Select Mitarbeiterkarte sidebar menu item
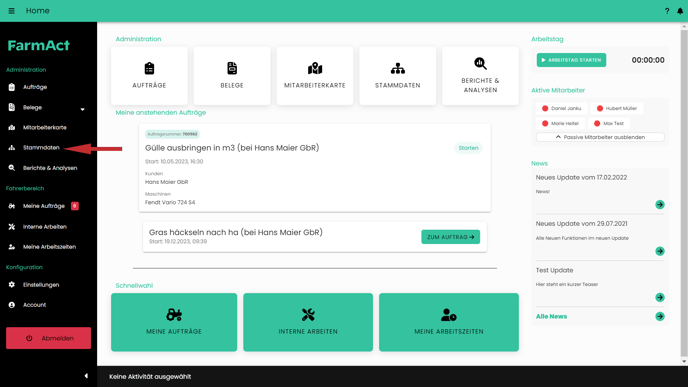 (x=45, y=127)
